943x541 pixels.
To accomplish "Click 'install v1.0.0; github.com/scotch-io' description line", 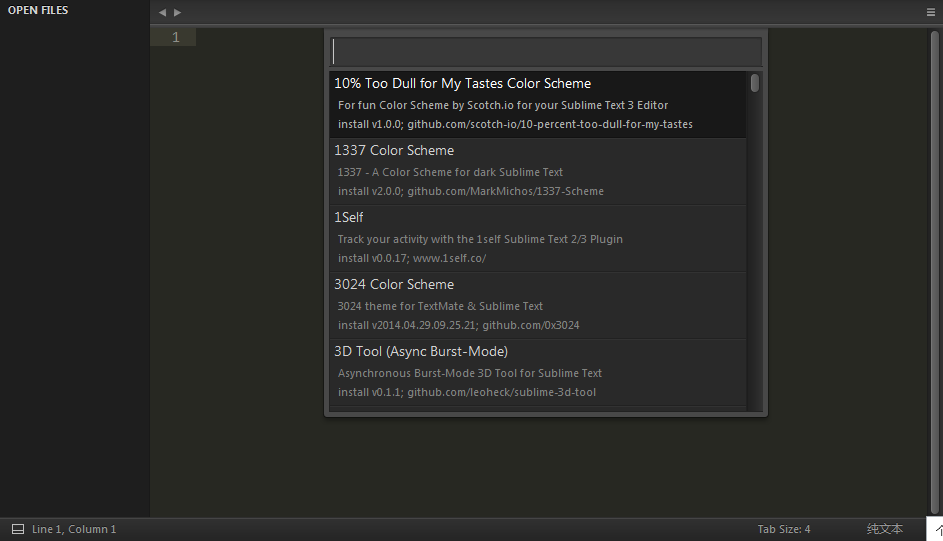I will (x=515, y=124).
